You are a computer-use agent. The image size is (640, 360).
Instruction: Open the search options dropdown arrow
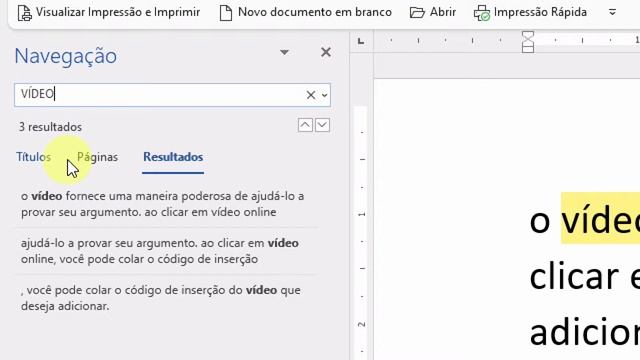pyautogui.click(x=324, y=95)
